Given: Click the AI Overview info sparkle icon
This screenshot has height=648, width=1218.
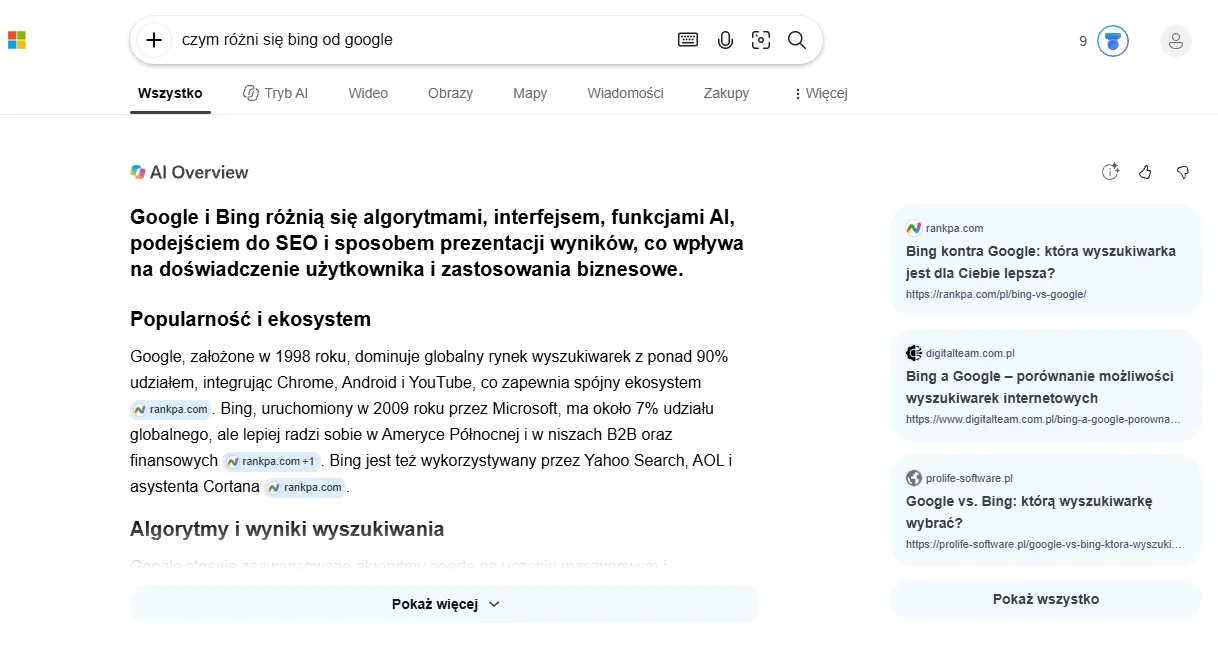Looking at the screenshot, I should pos(1110,172).
